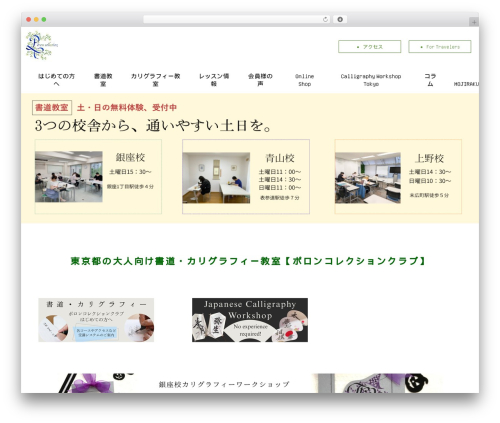
Task: Click 土曜日15:30〜 in 銀座校 card
Action: (x=130, y=172)
